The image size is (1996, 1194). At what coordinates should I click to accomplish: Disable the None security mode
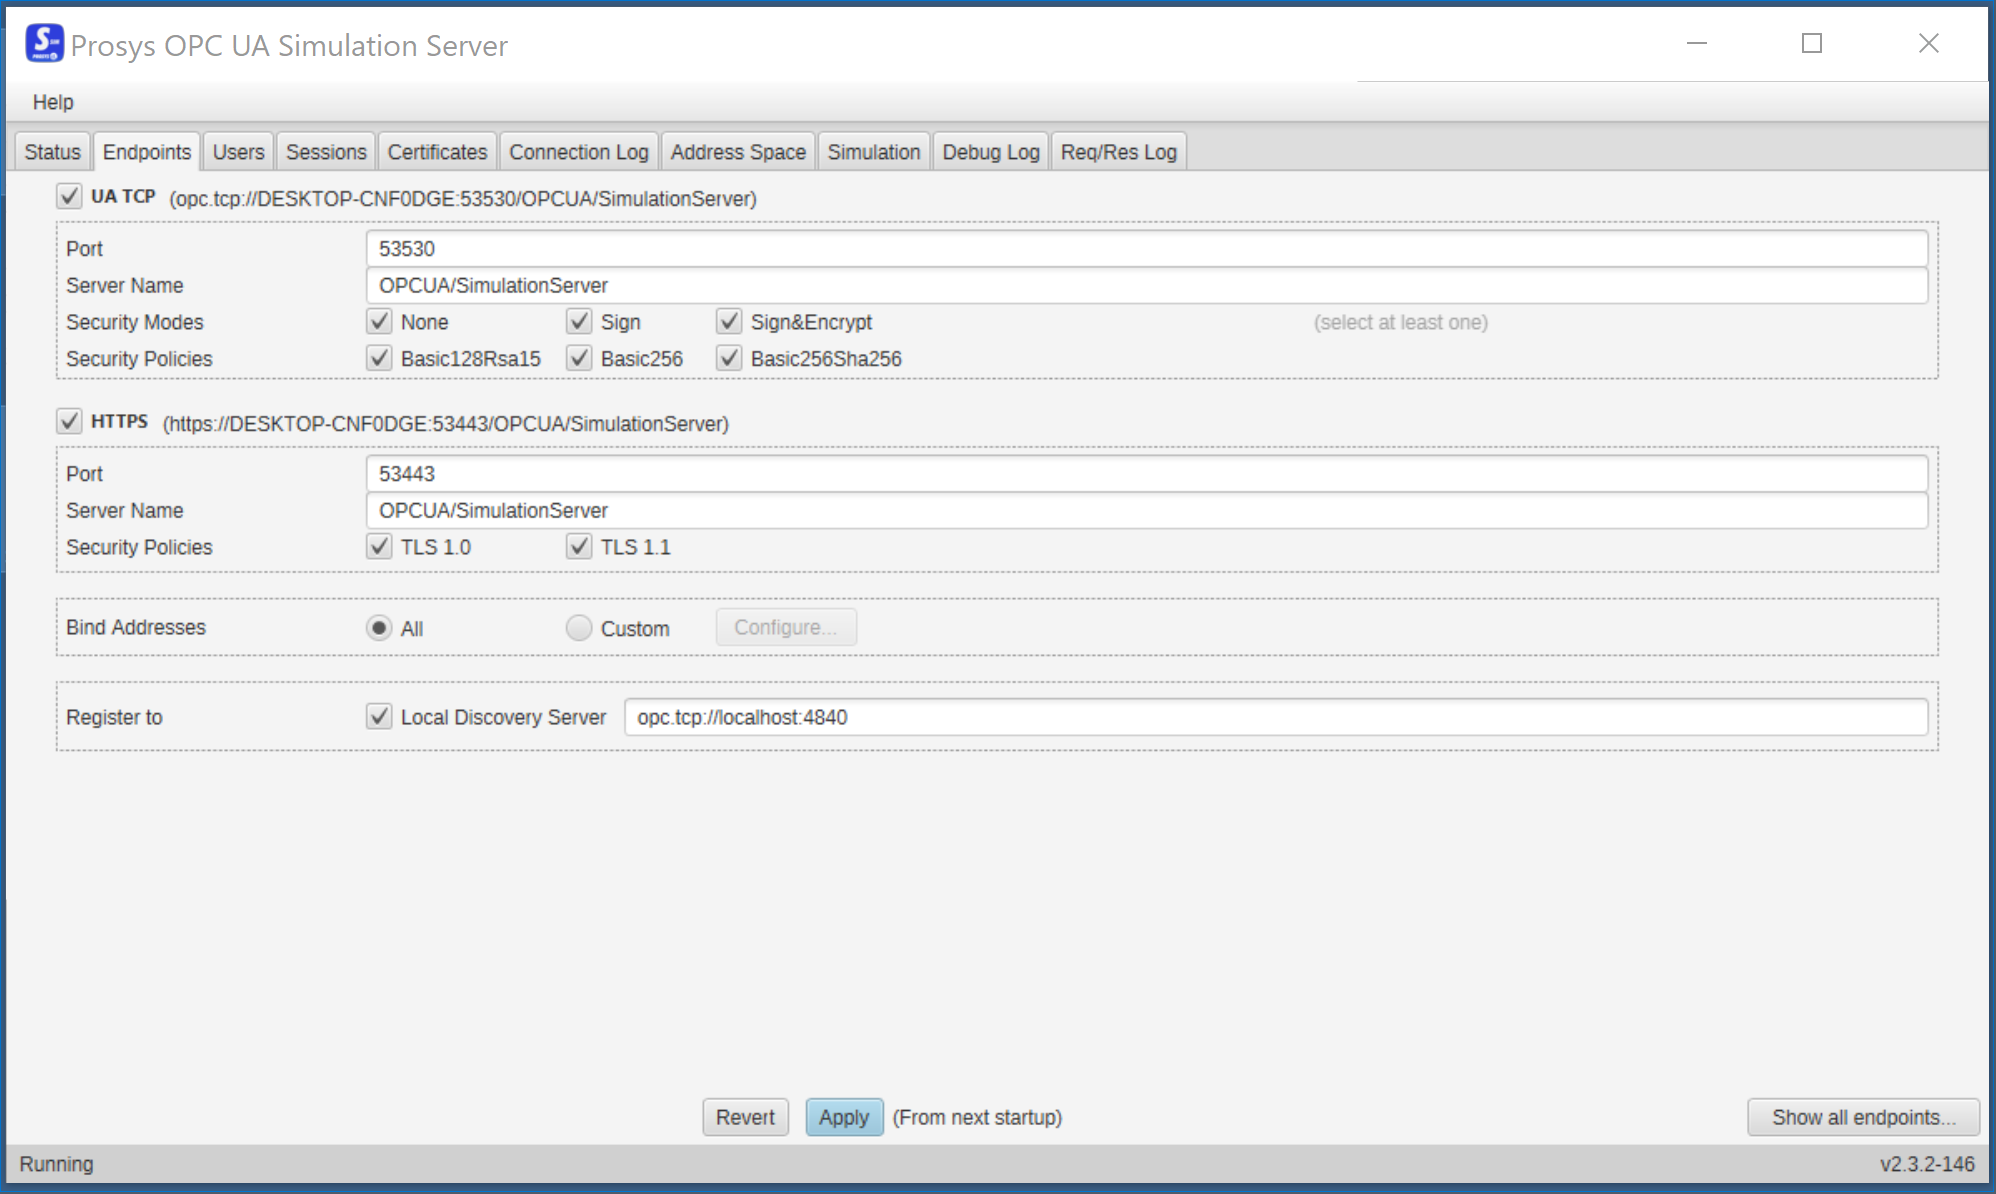tap(380, 321)
